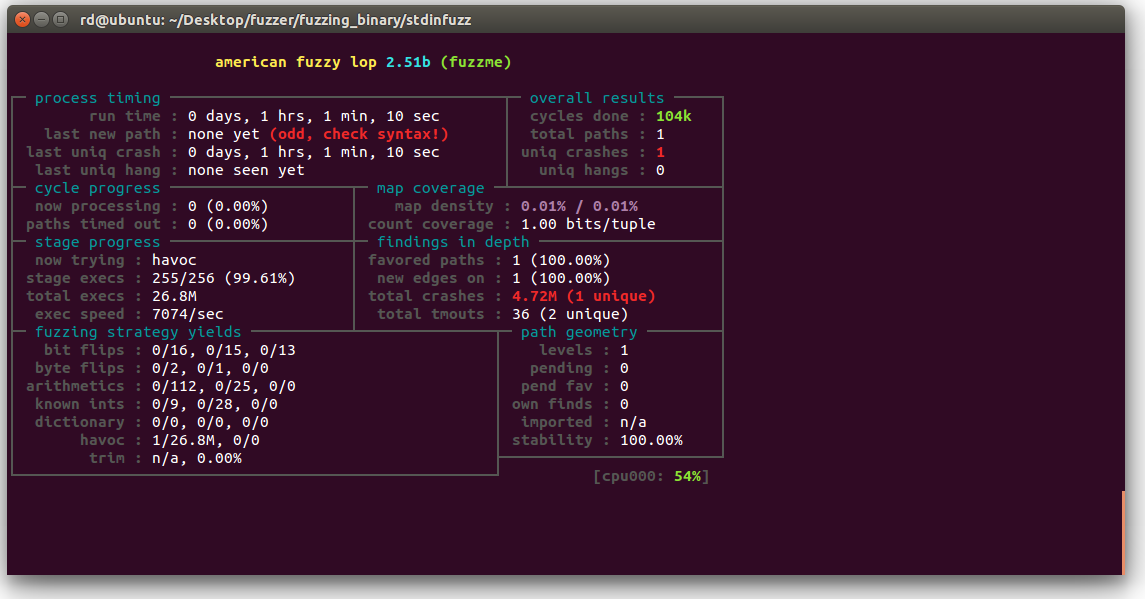
Task: Click the cycles done value 104k
Action: tap(673, 116)
